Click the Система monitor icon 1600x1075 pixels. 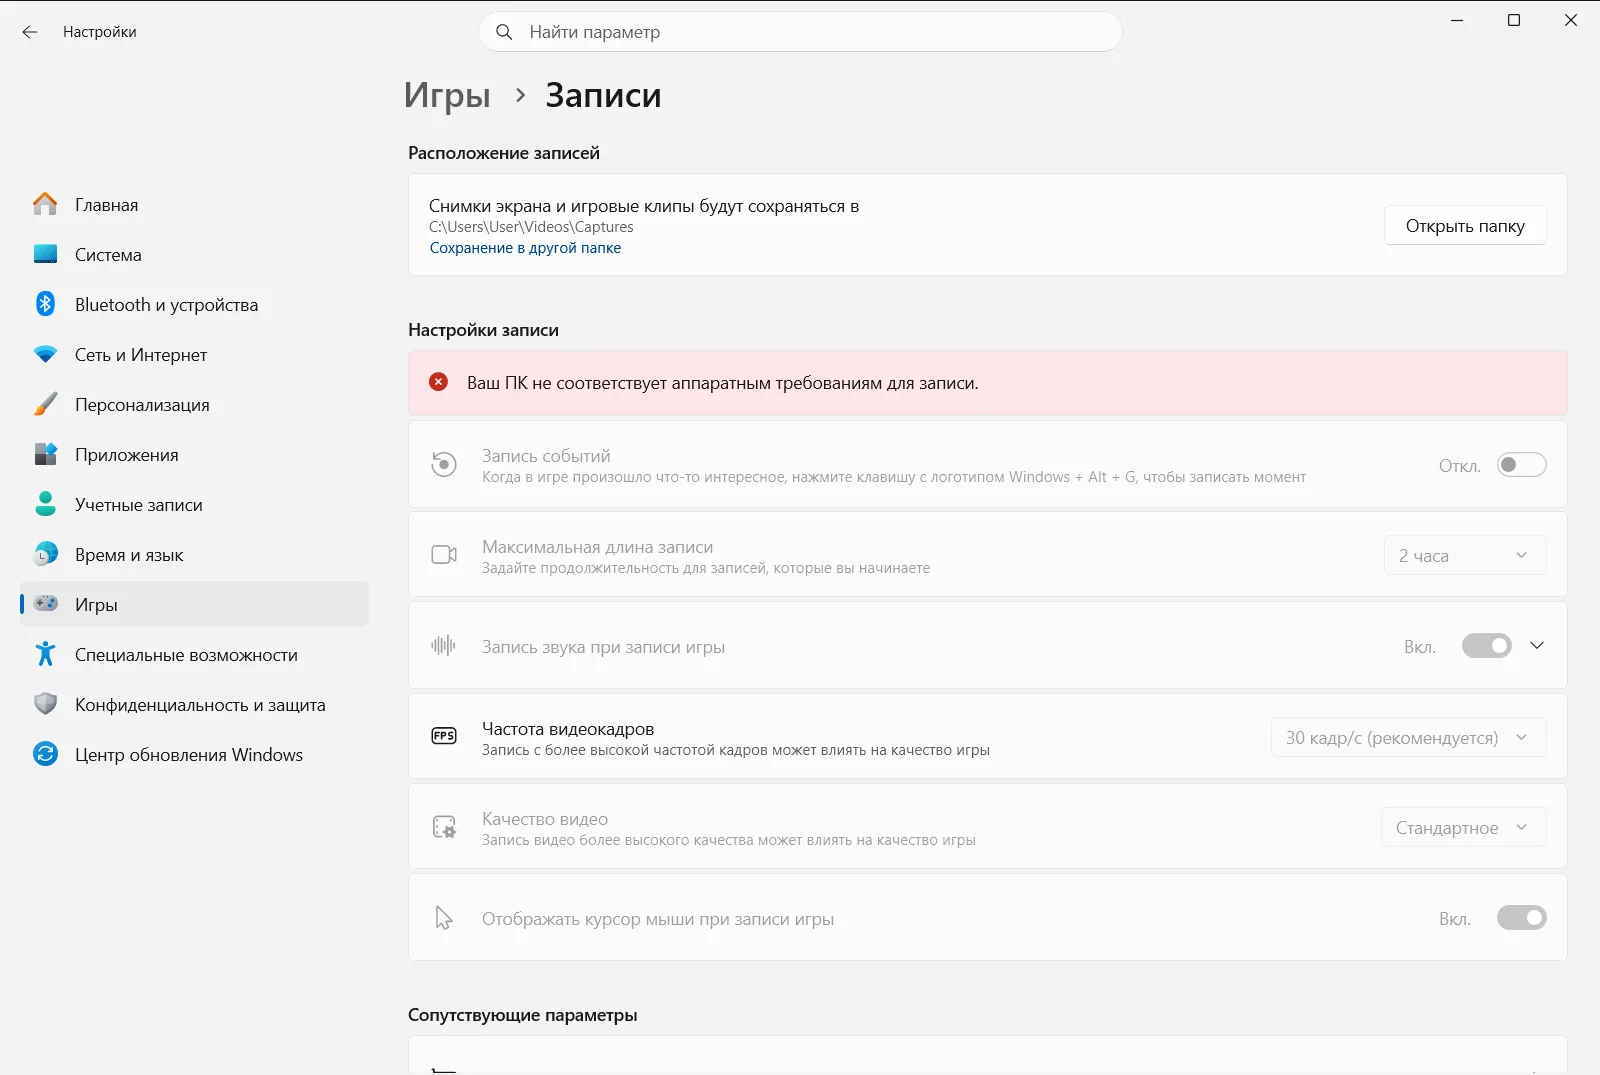pyautogui.click(x=45, y=254)
